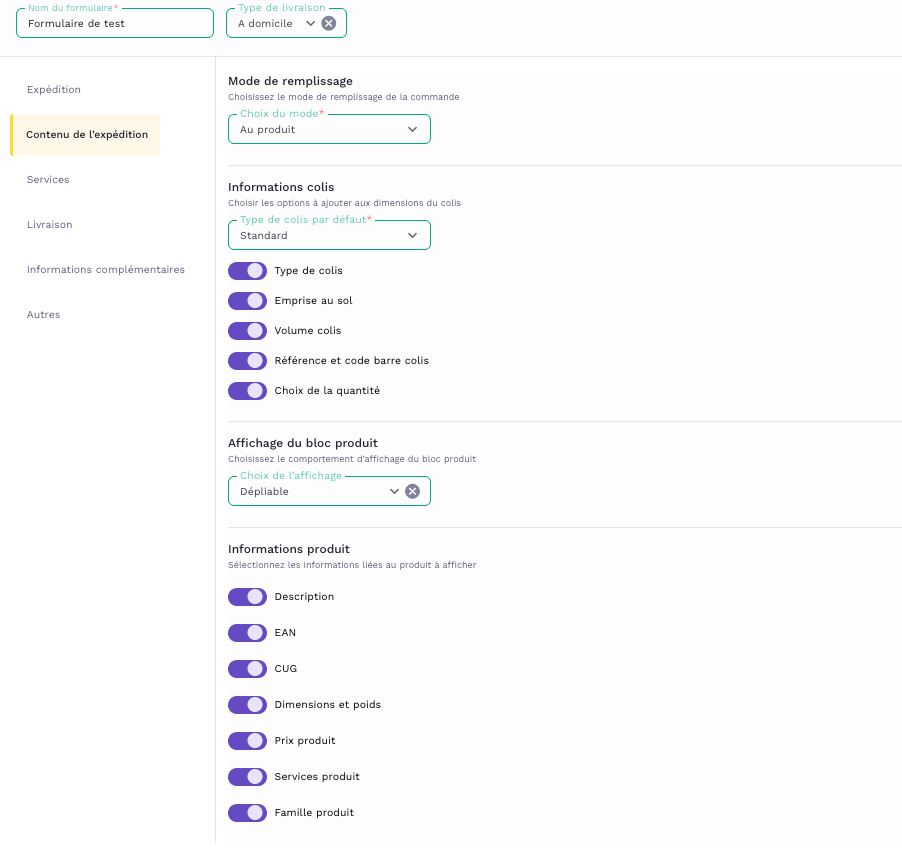
Task: Open the Expédition section
Action: 54,90
